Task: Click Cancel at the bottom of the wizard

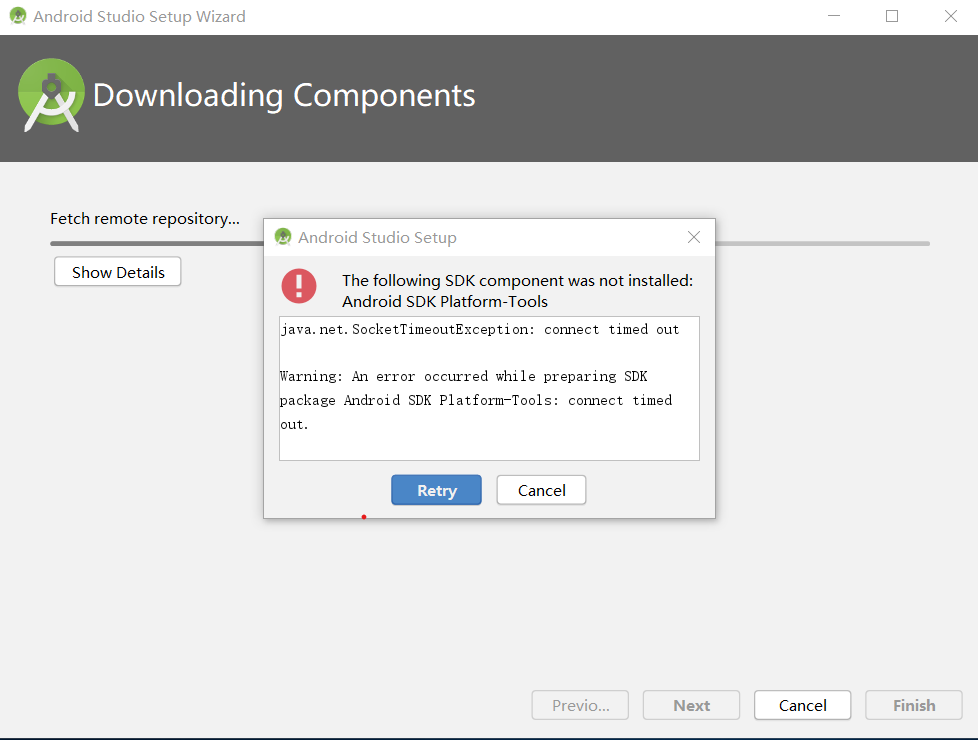Action: click(802, 705)
